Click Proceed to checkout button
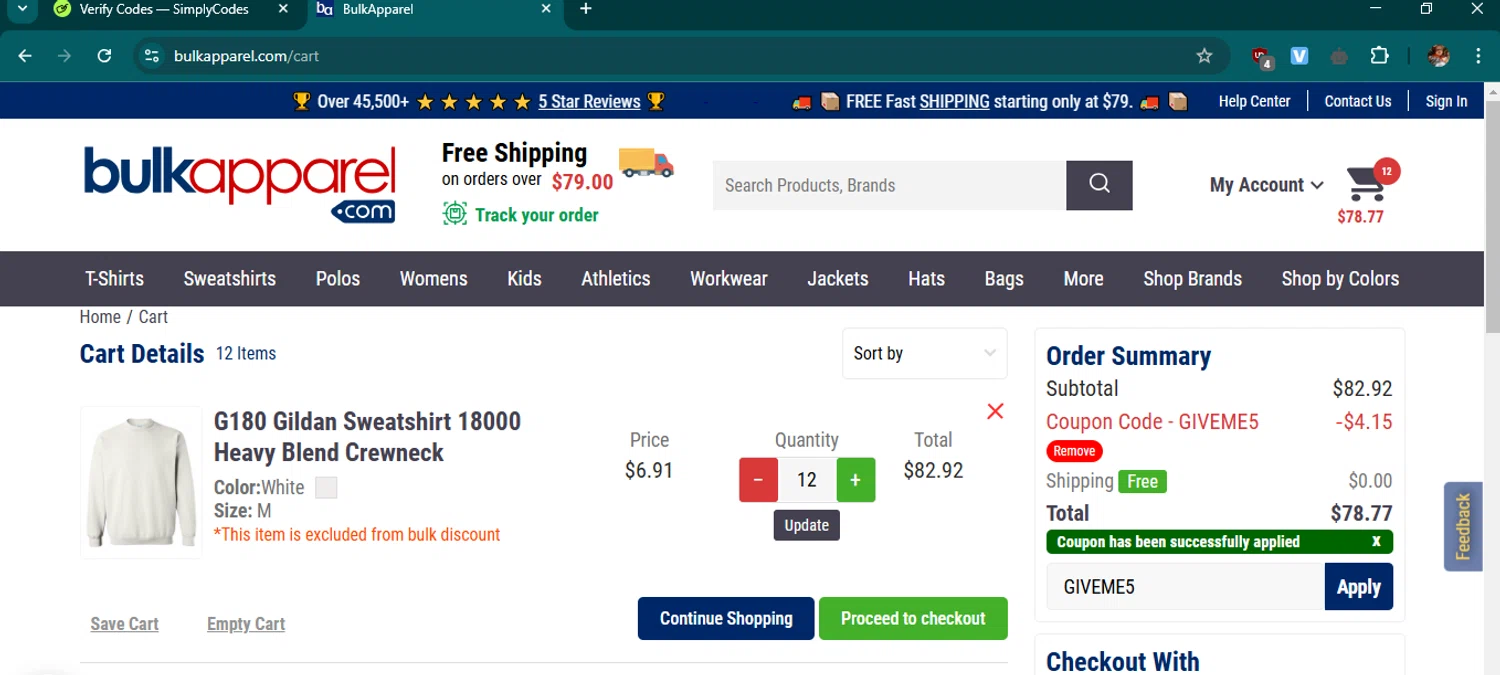The height and width of the screenshot is (675, 1500). (913, 618)
